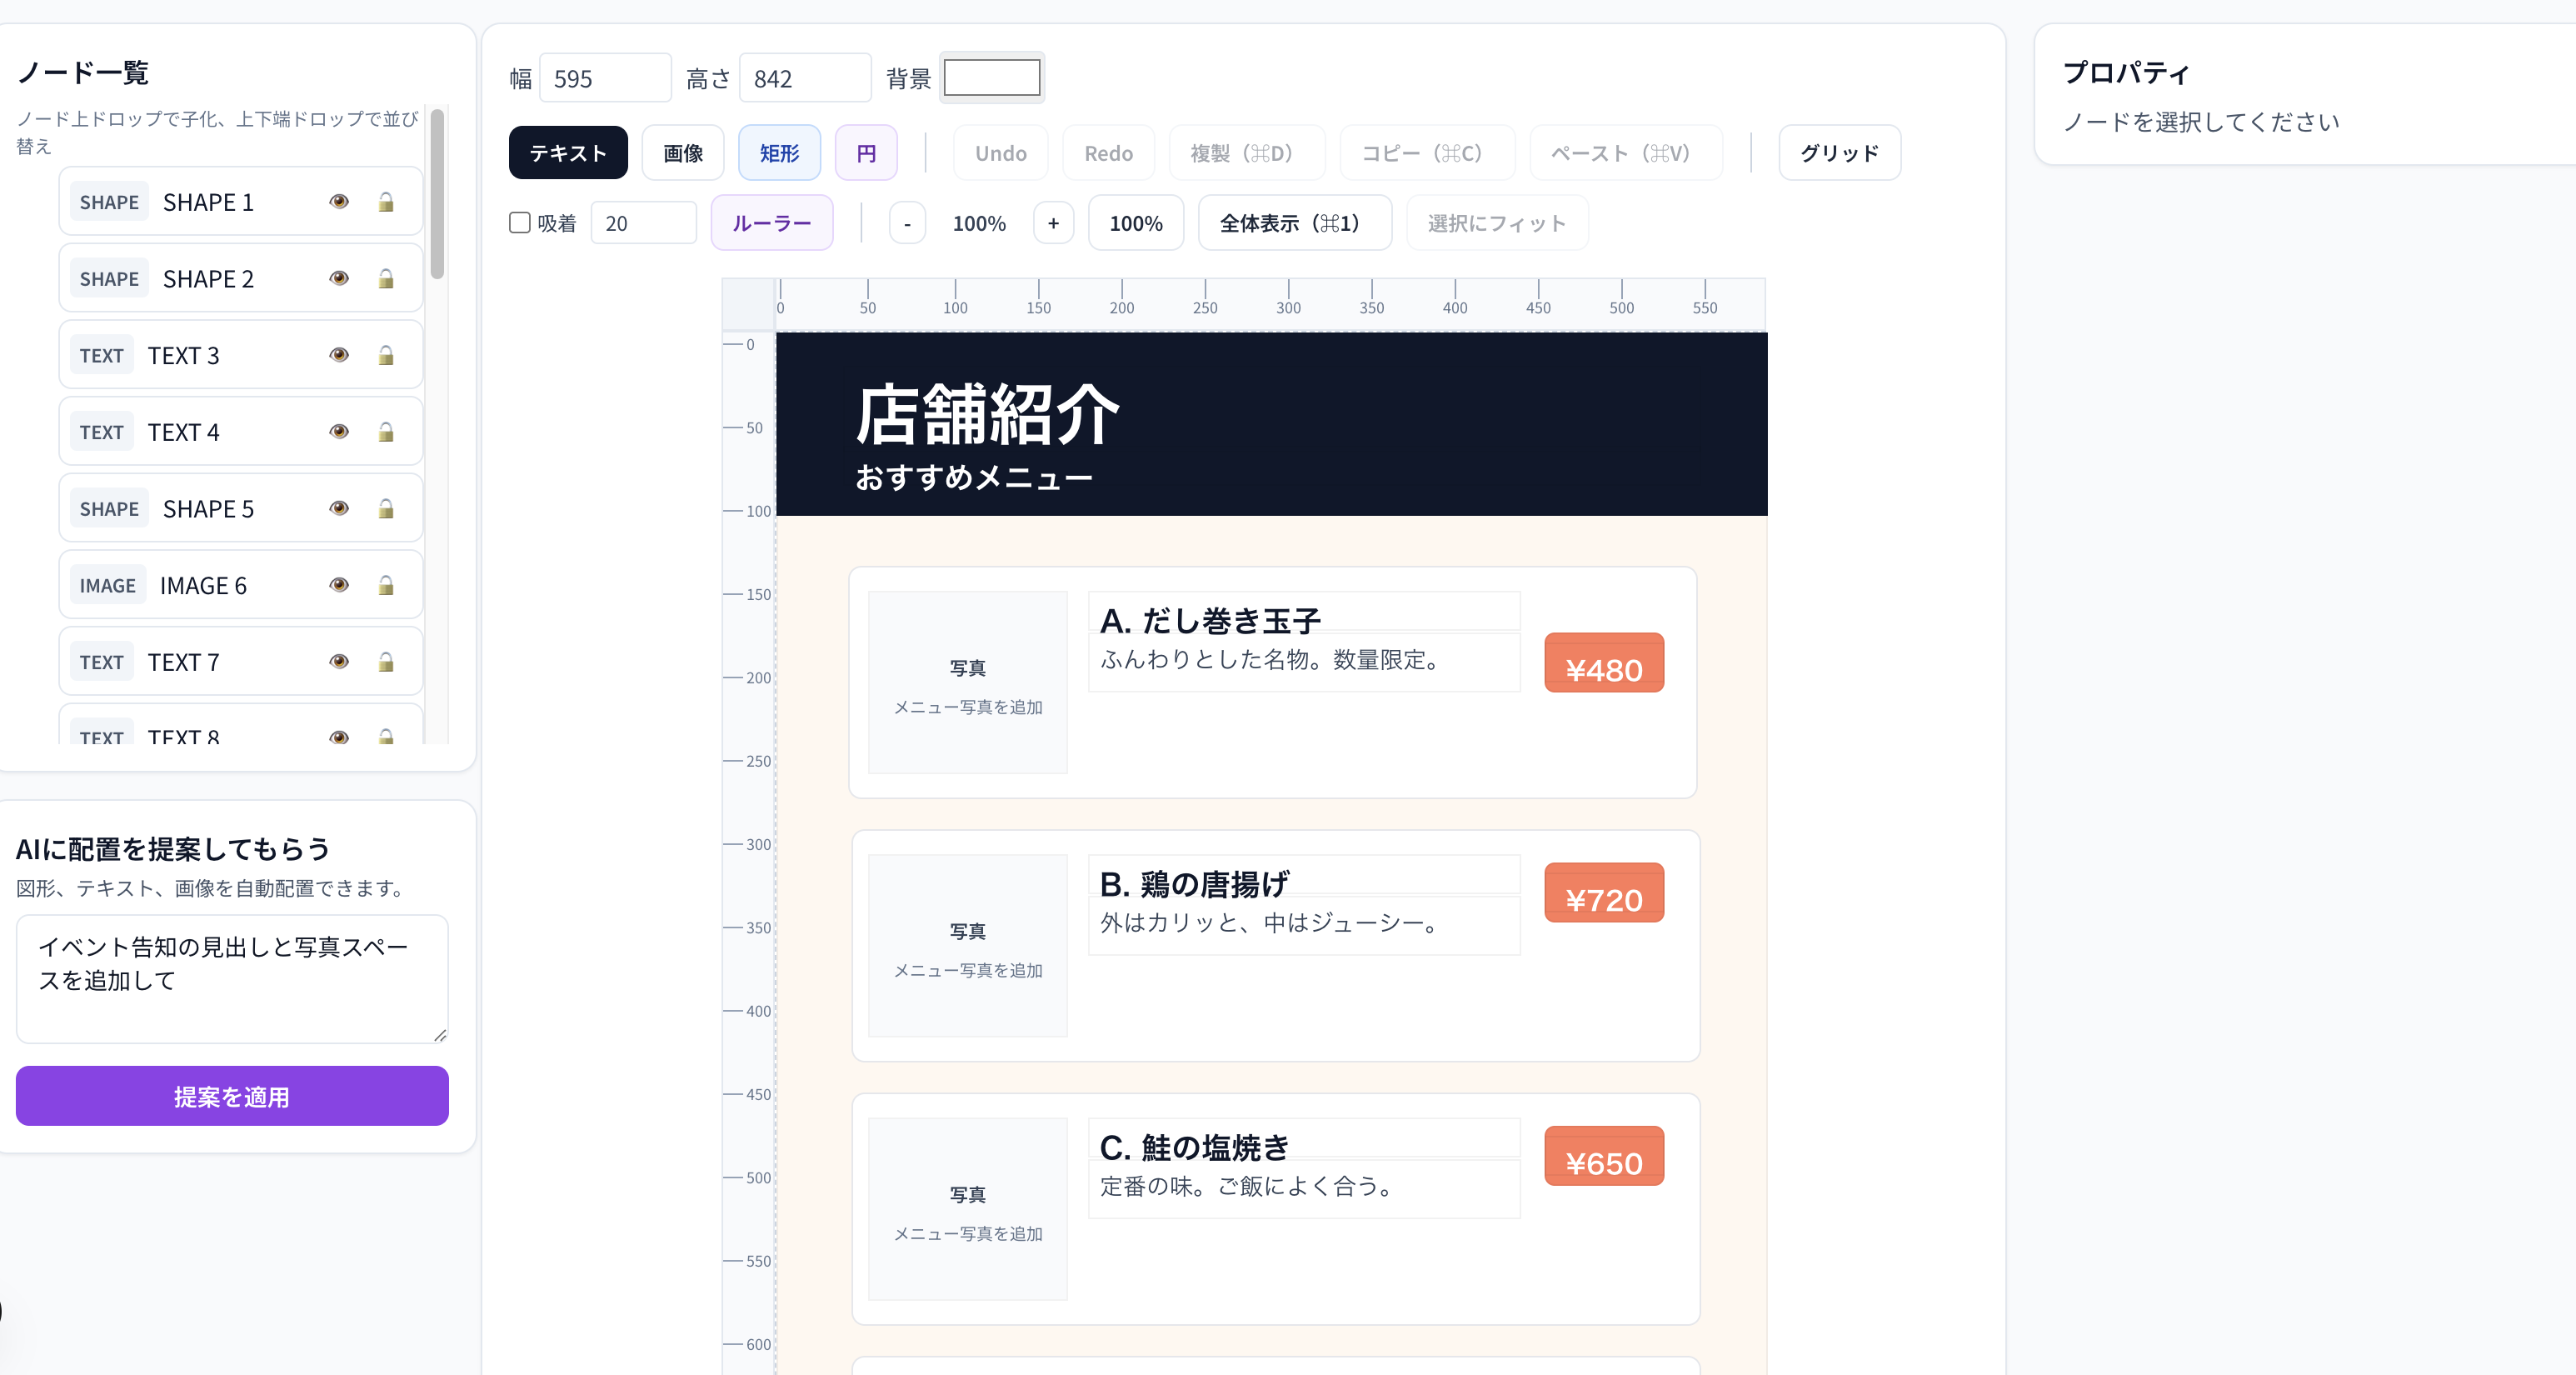This screenshot has width=2576, height=1375.
Task: Click the lock icon for TEXT 7
Action: (x=385, y=662)
